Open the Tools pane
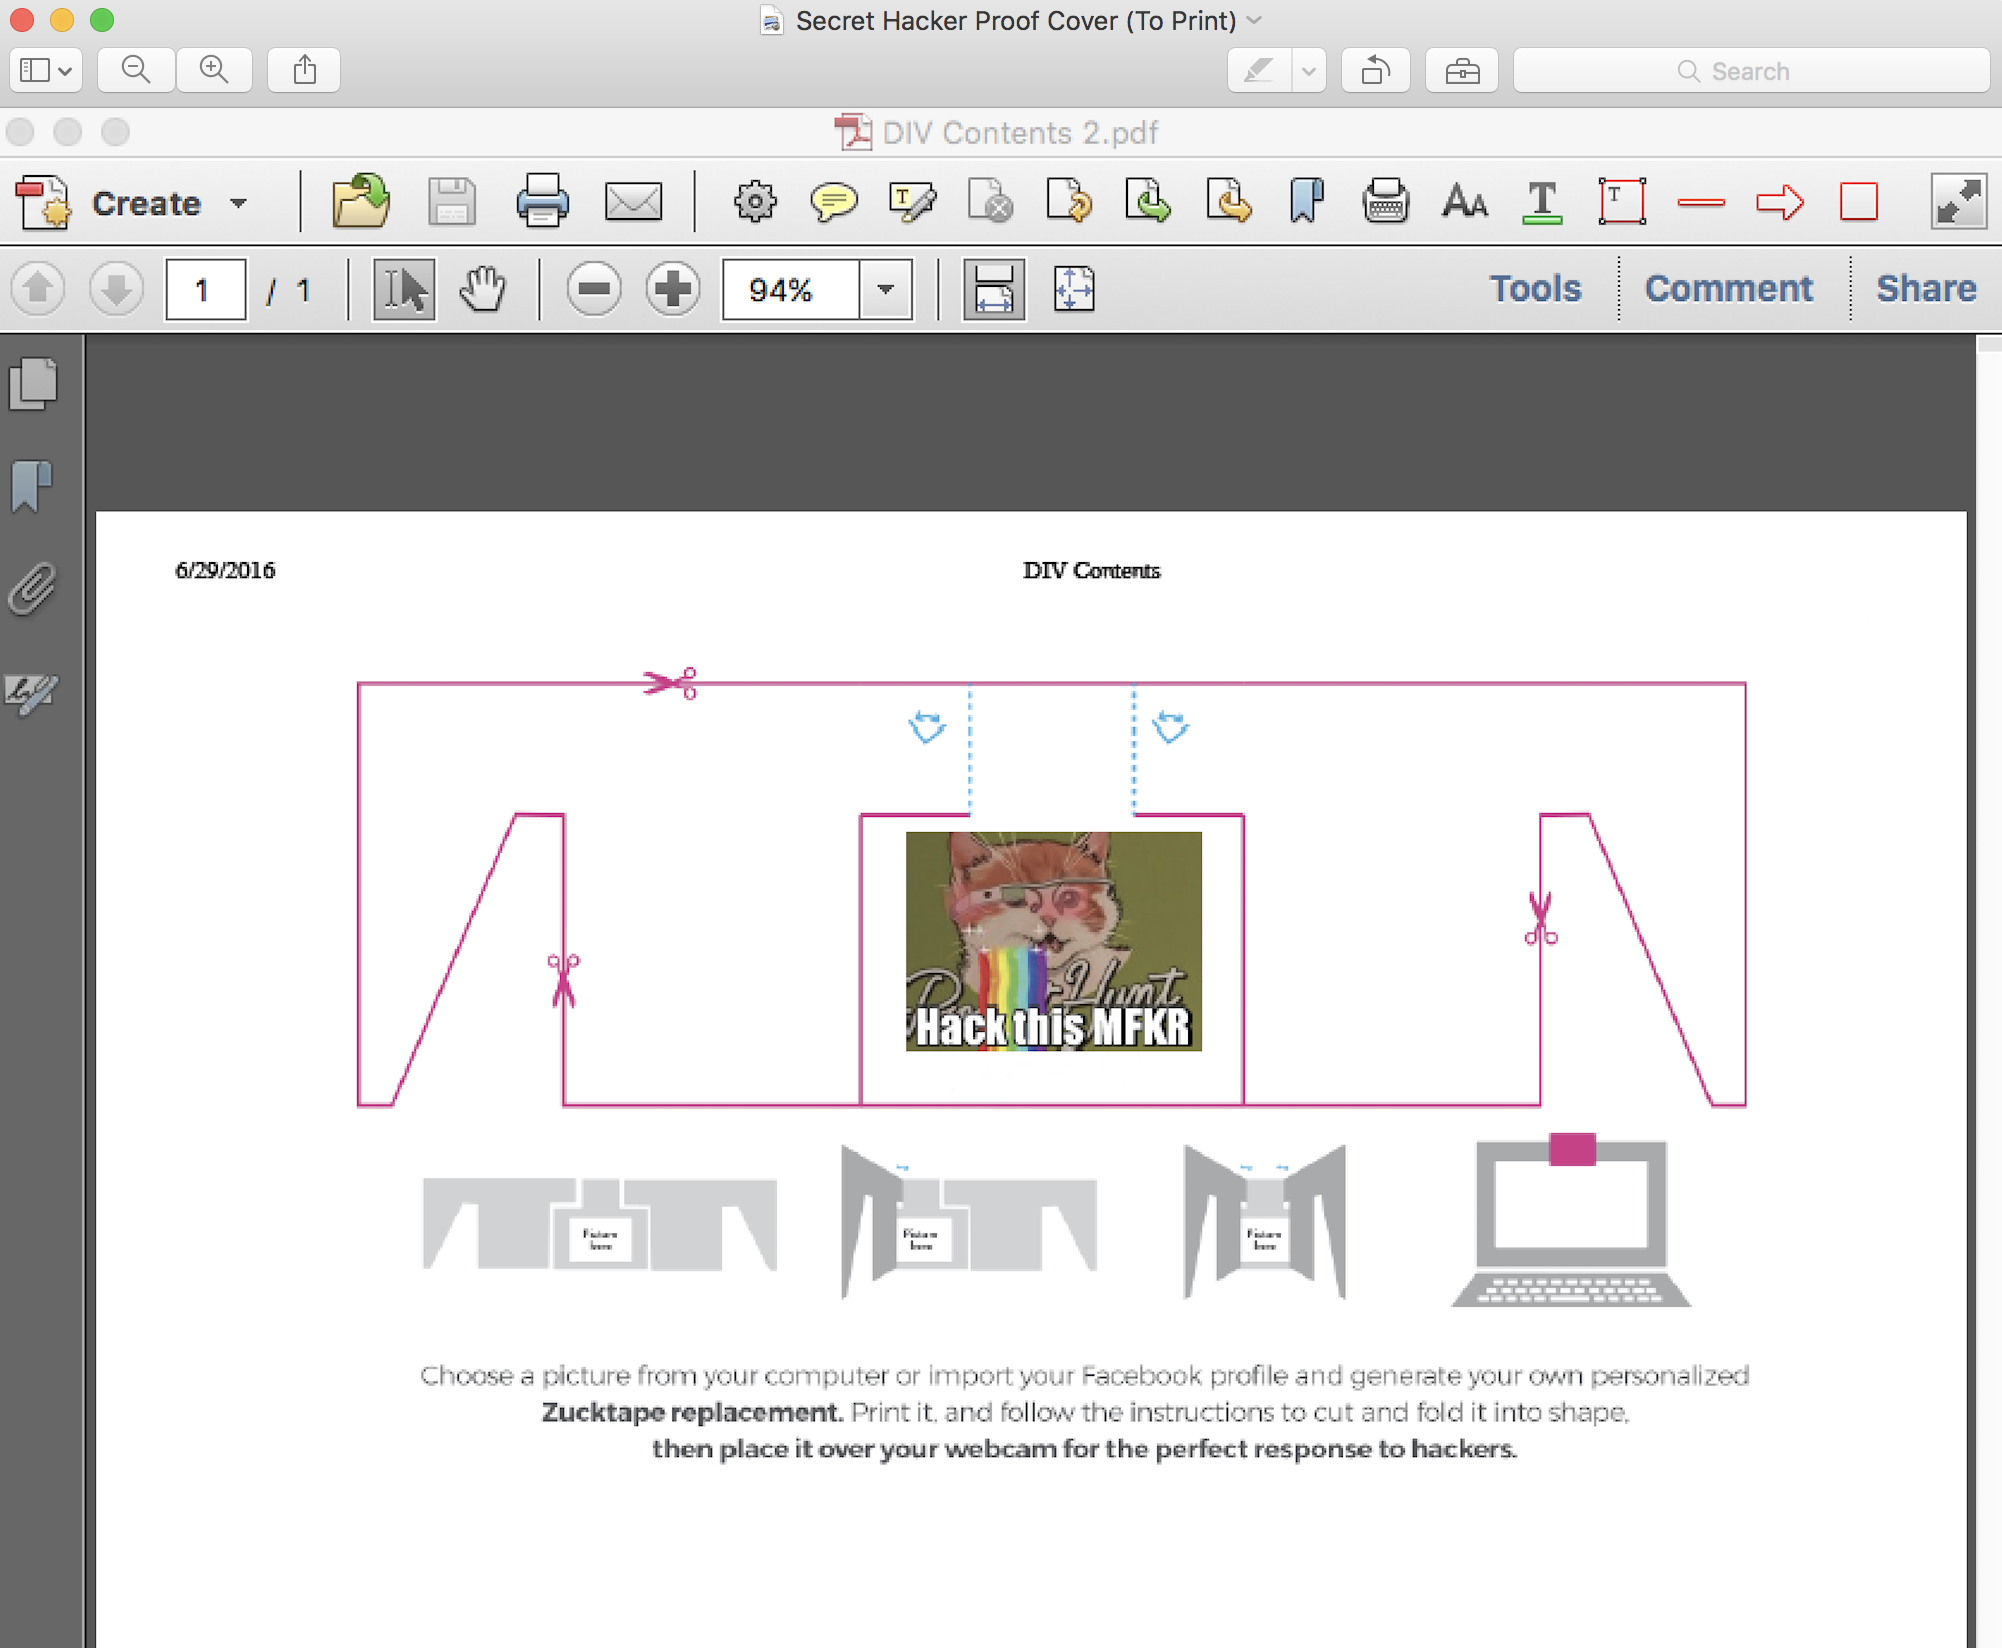2002x1648 pixels. (x=1535, y=289)
